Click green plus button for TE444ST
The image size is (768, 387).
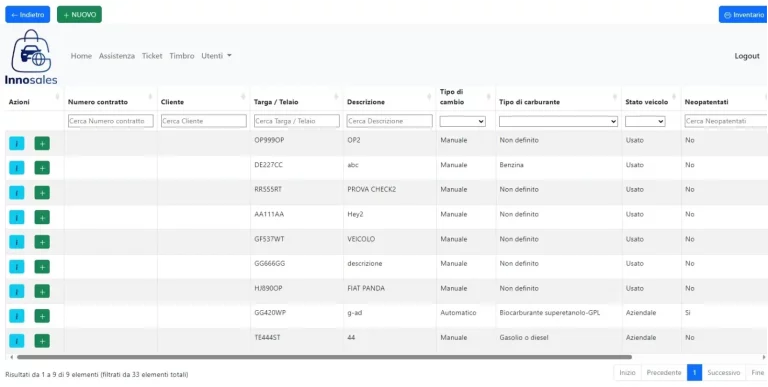coord(42,340)
